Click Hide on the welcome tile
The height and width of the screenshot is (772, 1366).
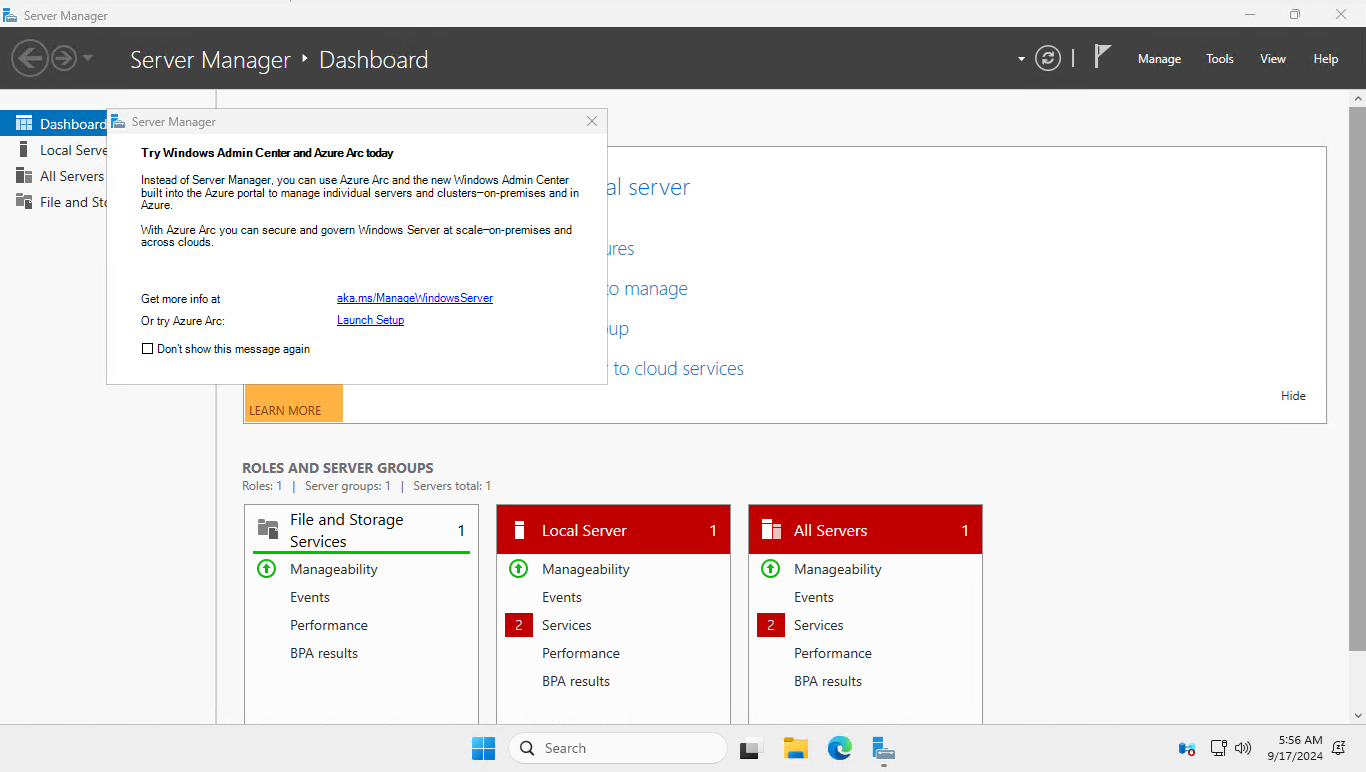click(1293, 396)
